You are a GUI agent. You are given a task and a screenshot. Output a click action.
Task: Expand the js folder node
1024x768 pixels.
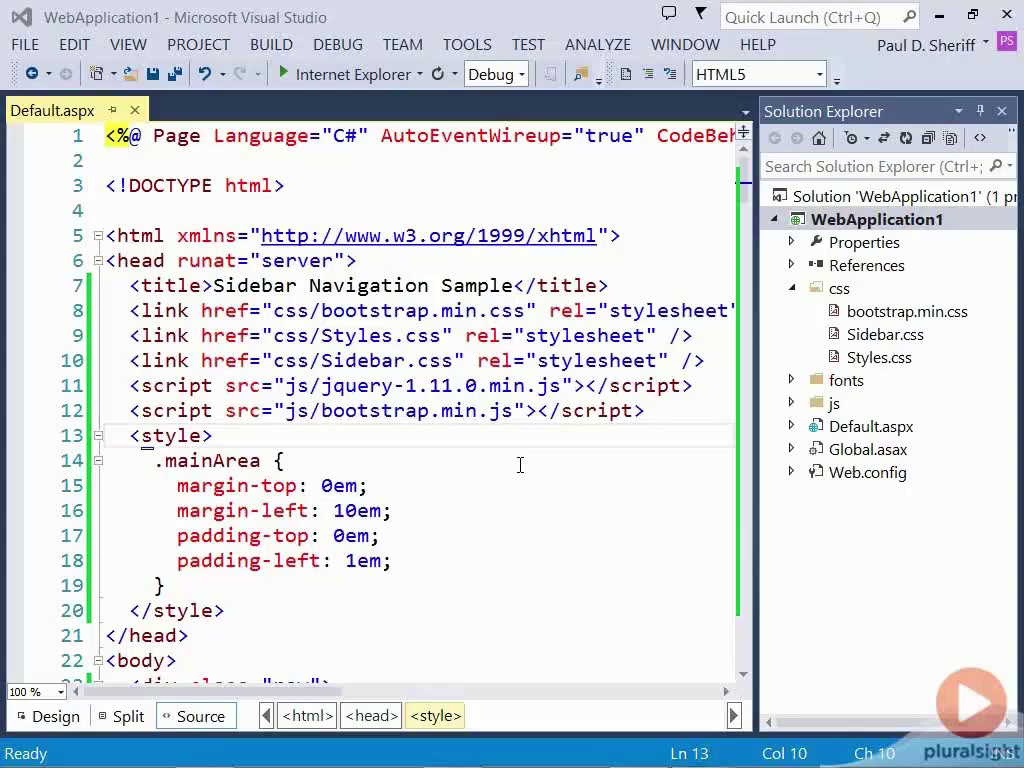[792, 402]
